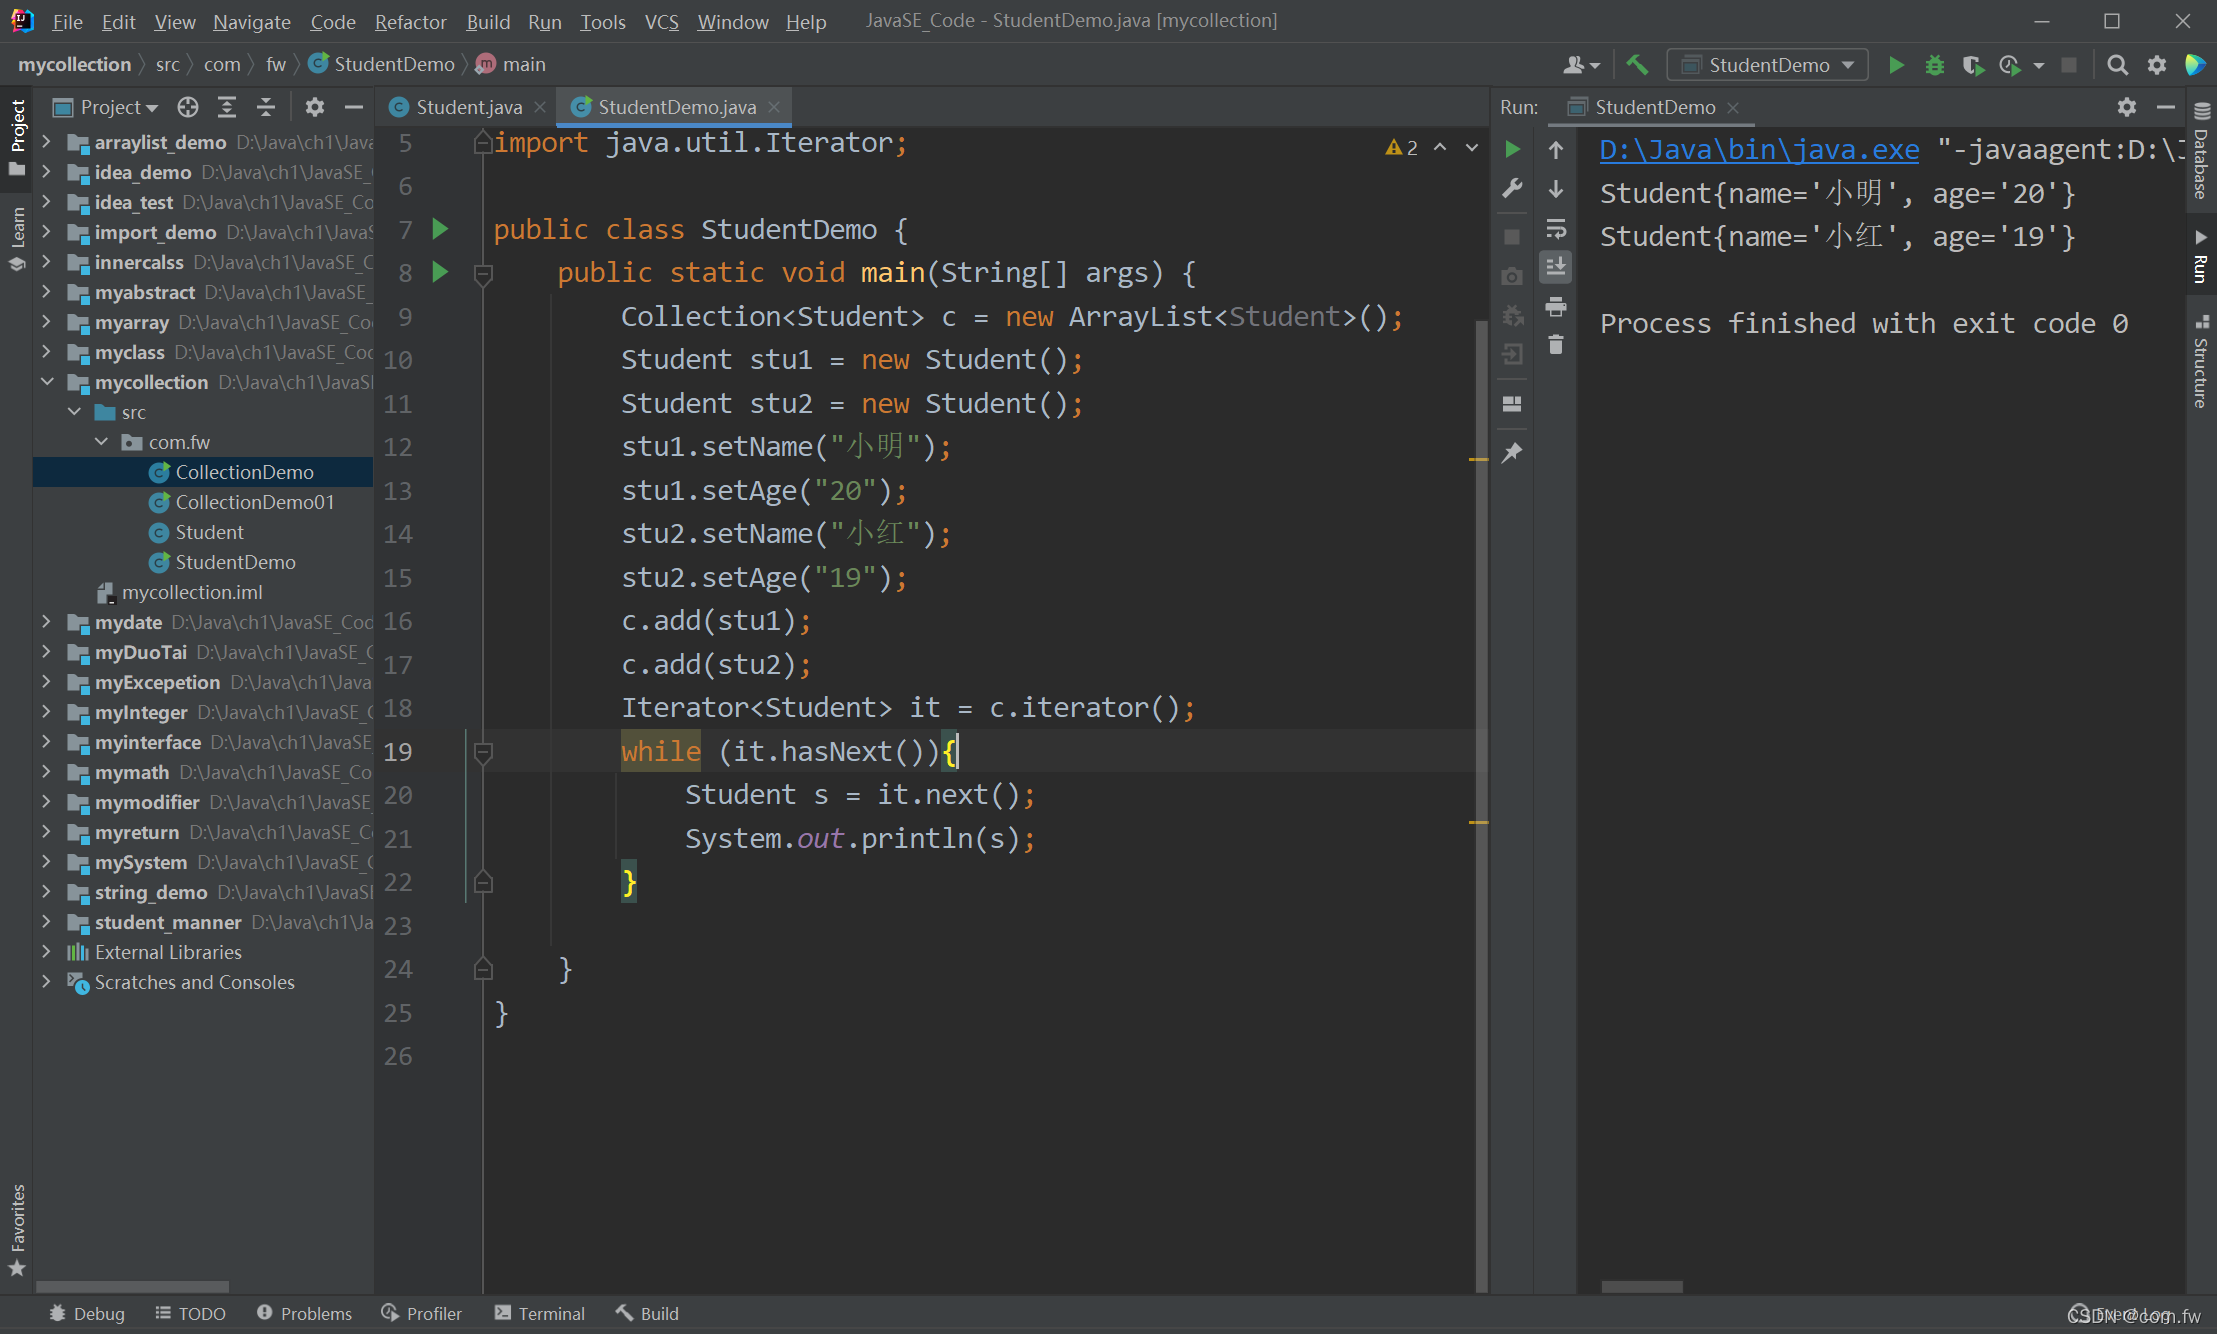Click the Print output icon in Run panel
Image resolution: width=2217 pixels, height=1334 pixels.
[x=1556, y=307]
